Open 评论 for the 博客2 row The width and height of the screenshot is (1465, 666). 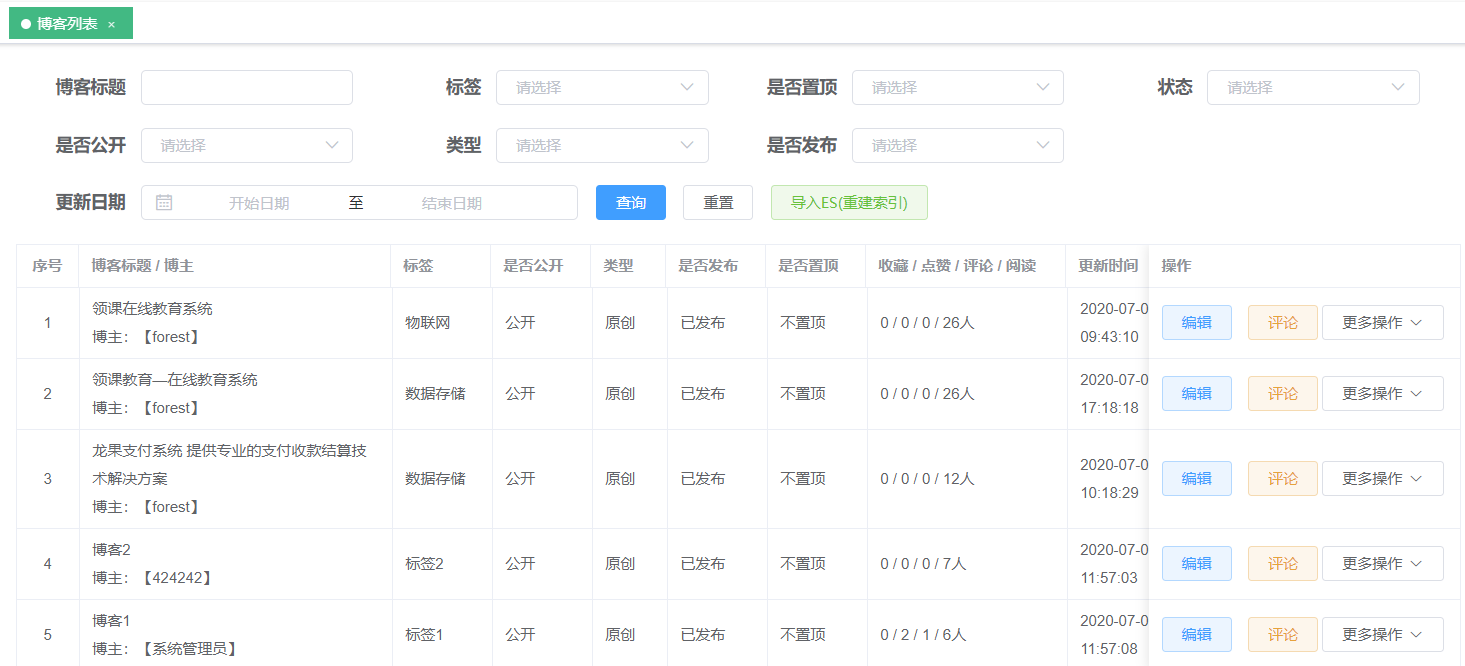click(1282, 564)
